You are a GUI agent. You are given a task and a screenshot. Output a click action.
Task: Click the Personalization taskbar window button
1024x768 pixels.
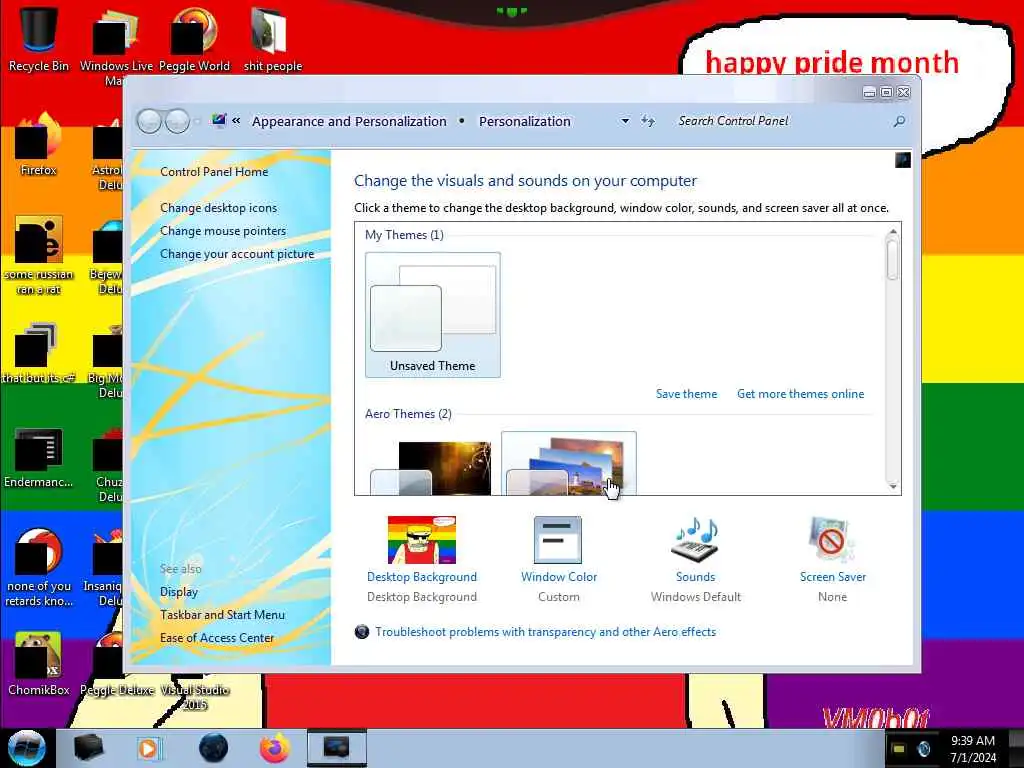(x=337, y=748)
